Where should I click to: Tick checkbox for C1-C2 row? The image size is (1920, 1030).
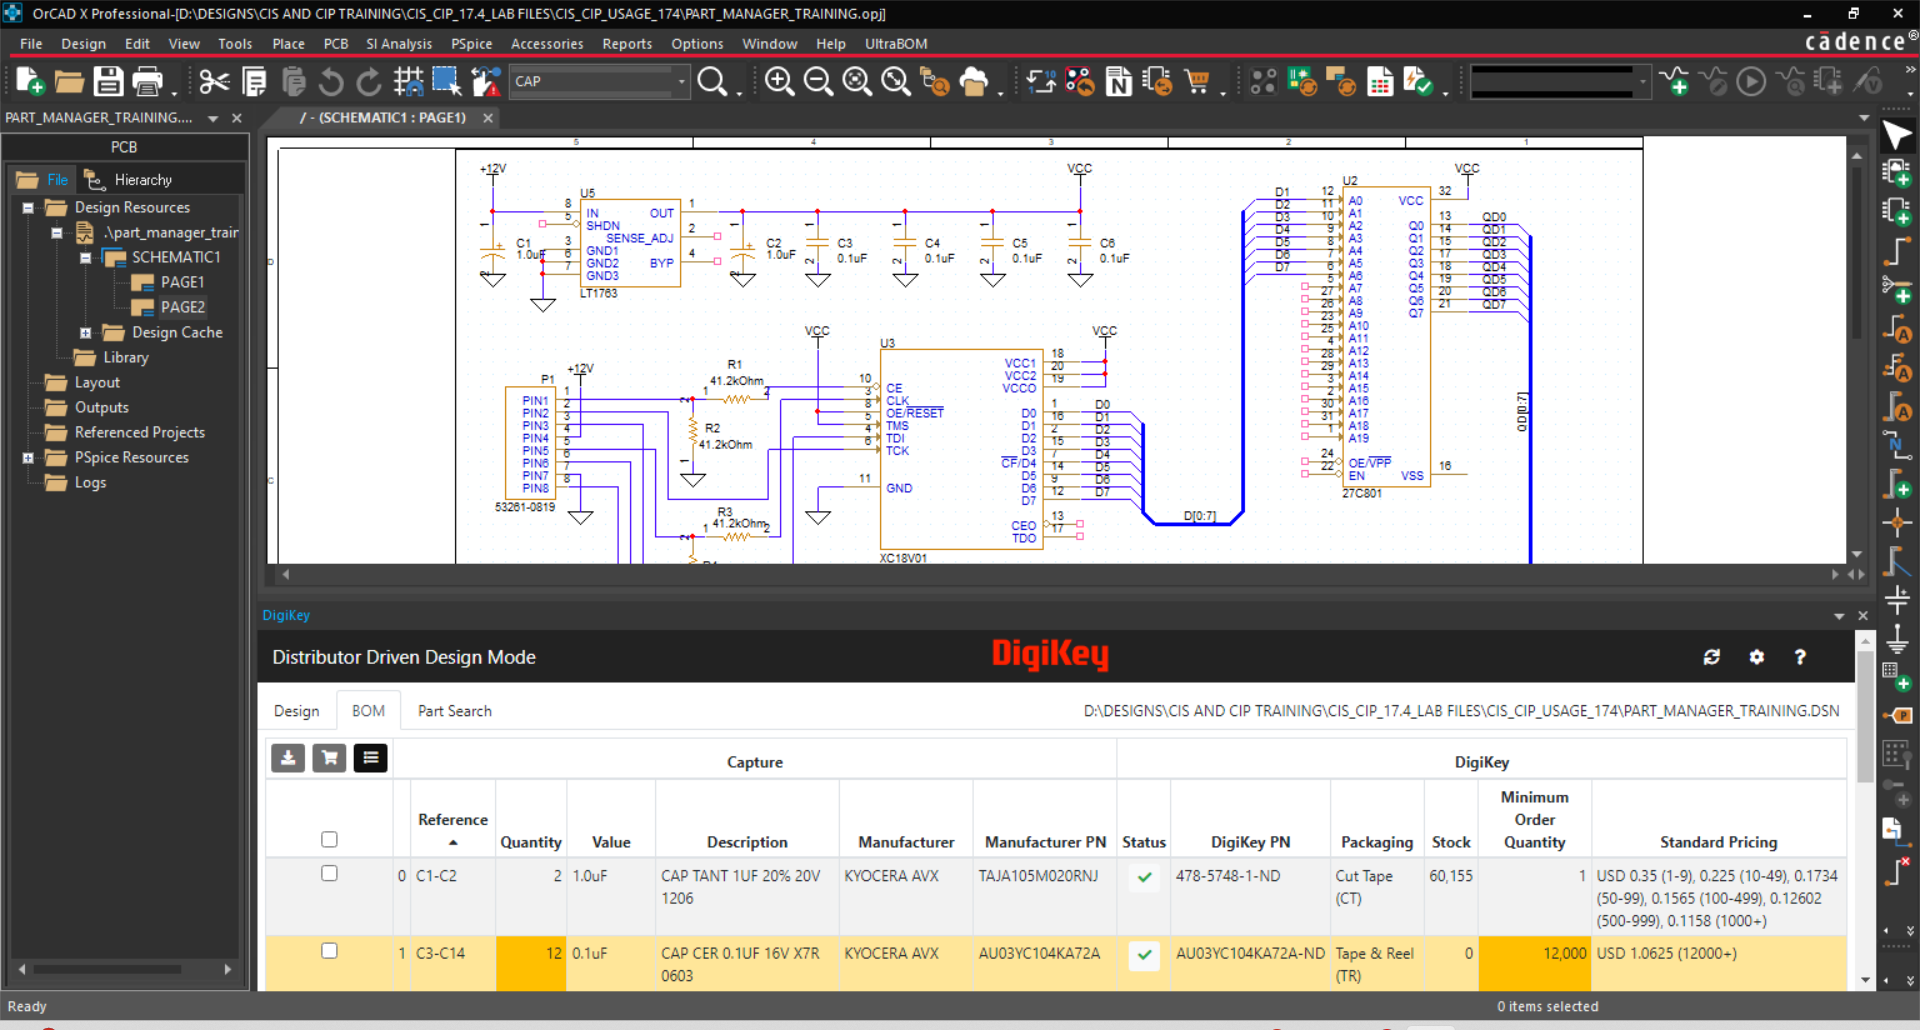(x=329, y=873)
